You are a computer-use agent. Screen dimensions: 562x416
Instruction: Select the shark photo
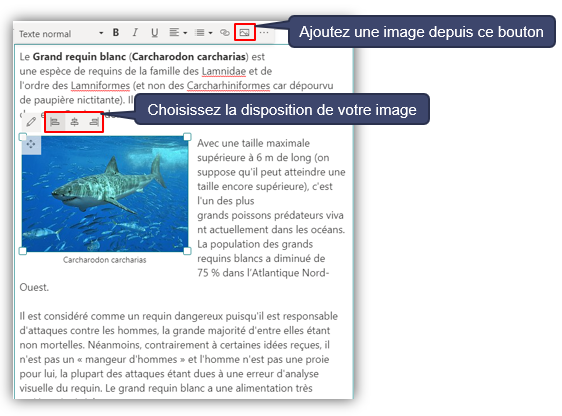click(x=105, y=194)
